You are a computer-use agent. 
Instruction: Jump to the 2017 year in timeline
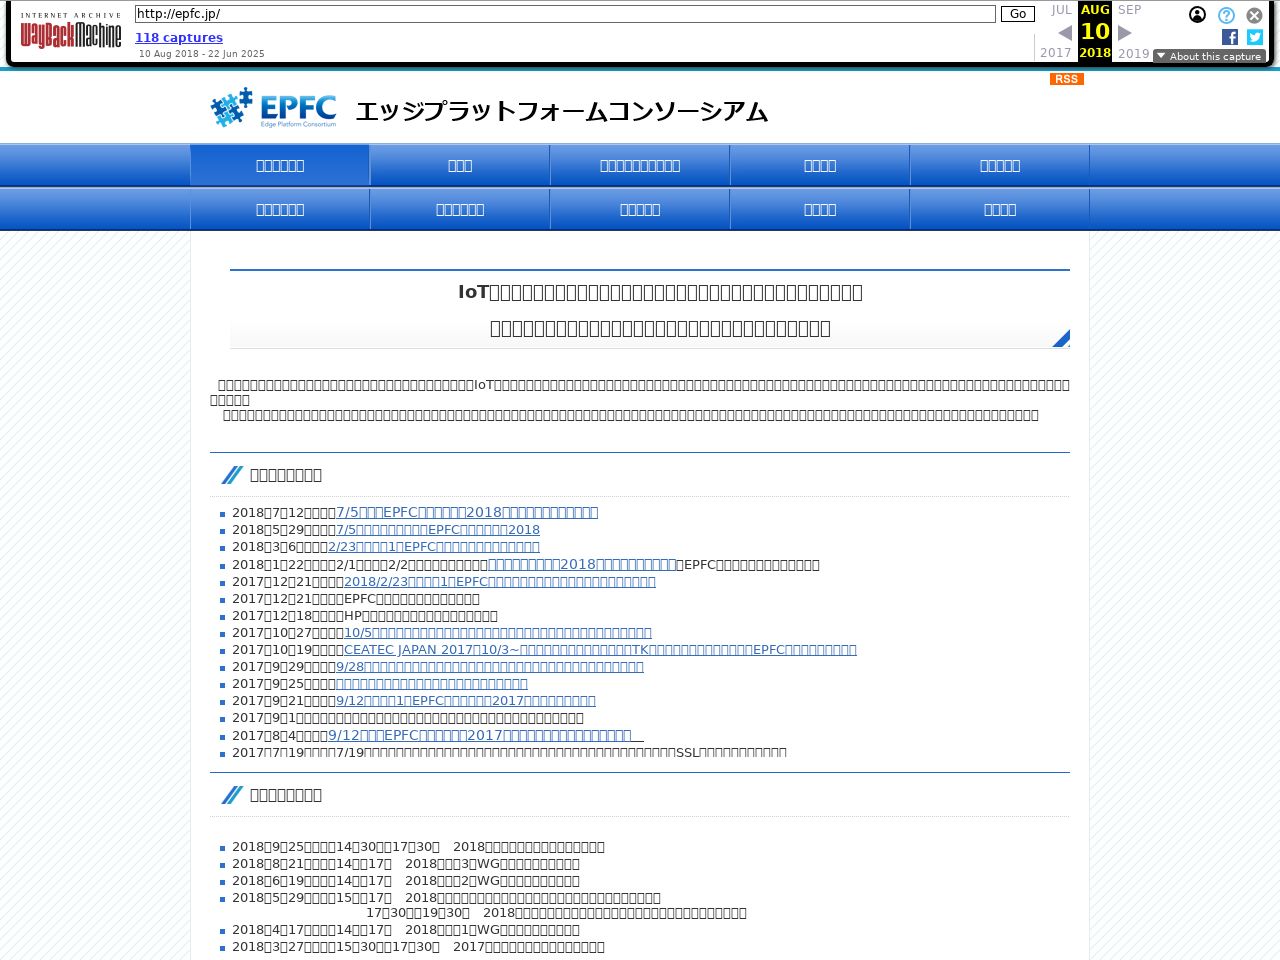click(1055, 53)
